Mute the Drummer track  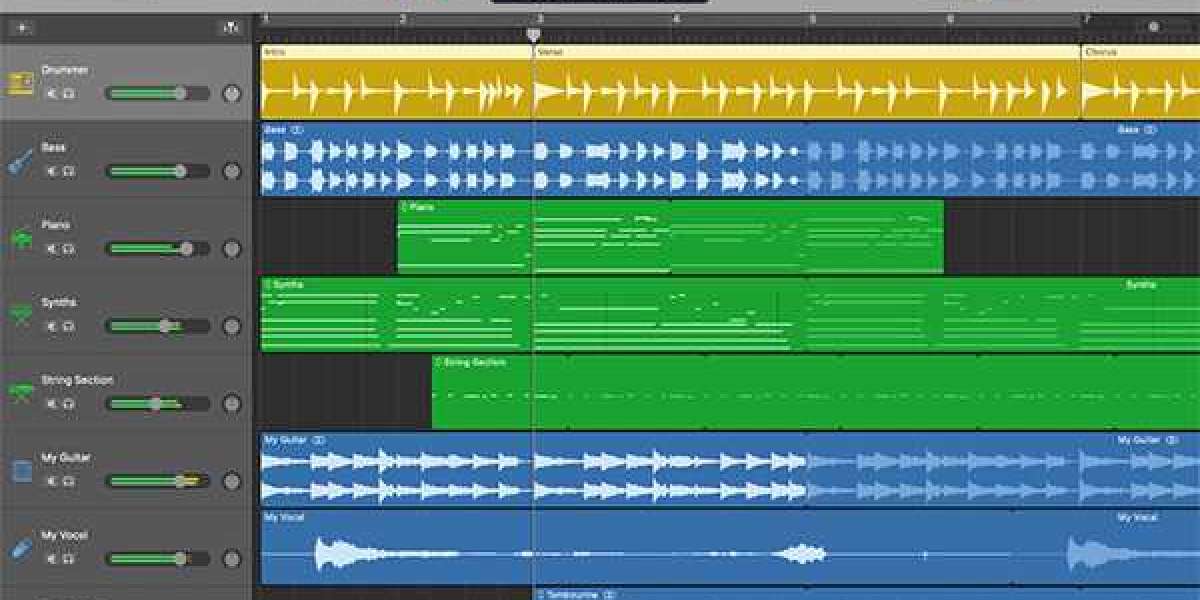coord(52,93)
